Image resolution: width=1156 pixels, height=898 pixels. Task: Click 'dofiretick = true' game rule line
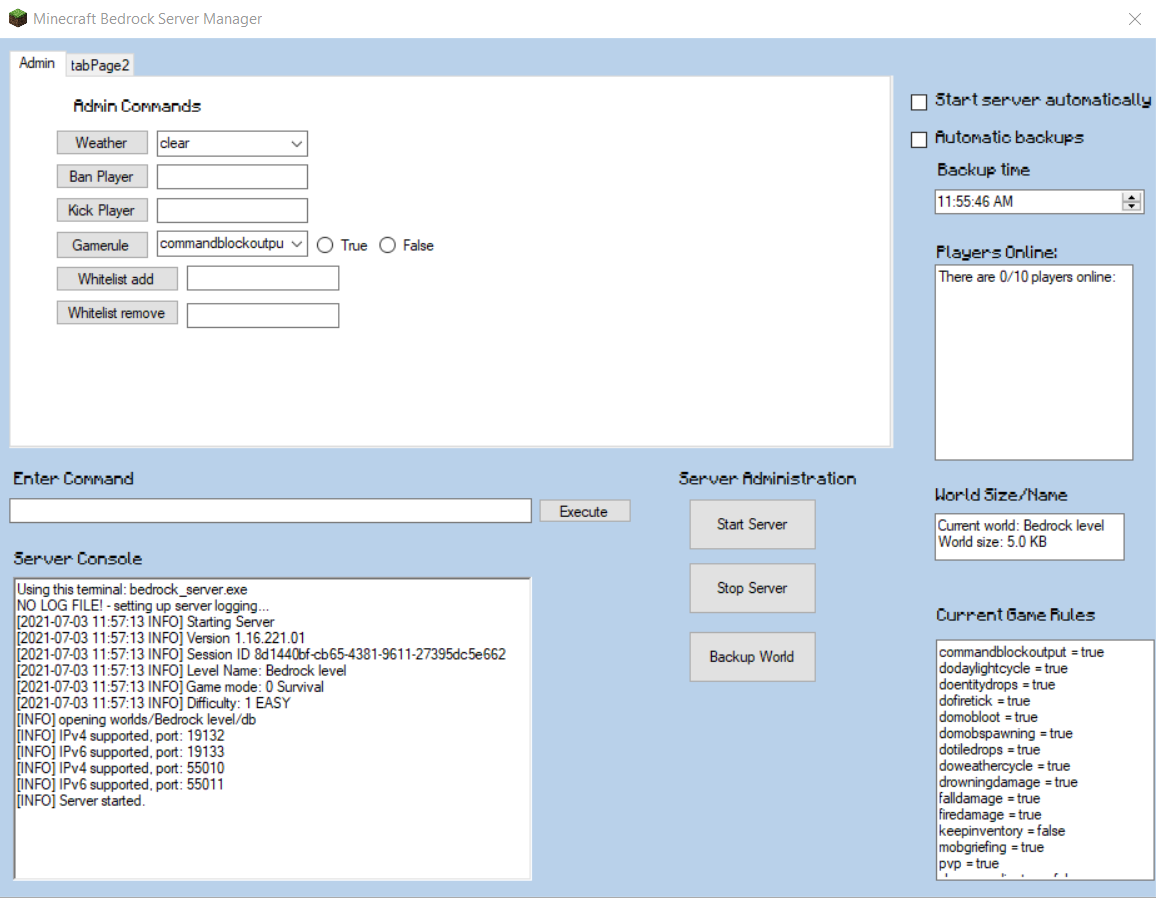coord(984,700)
